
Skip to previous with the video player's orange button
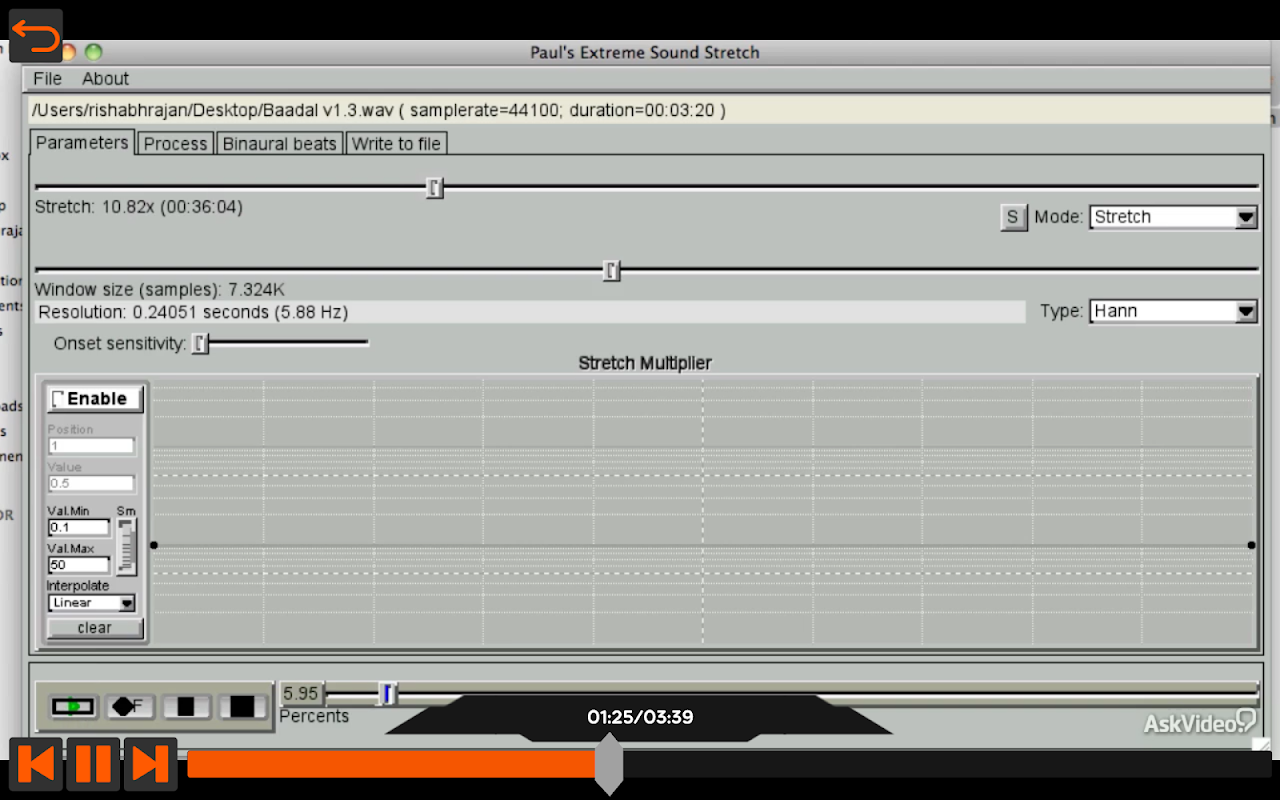[36, 764]
